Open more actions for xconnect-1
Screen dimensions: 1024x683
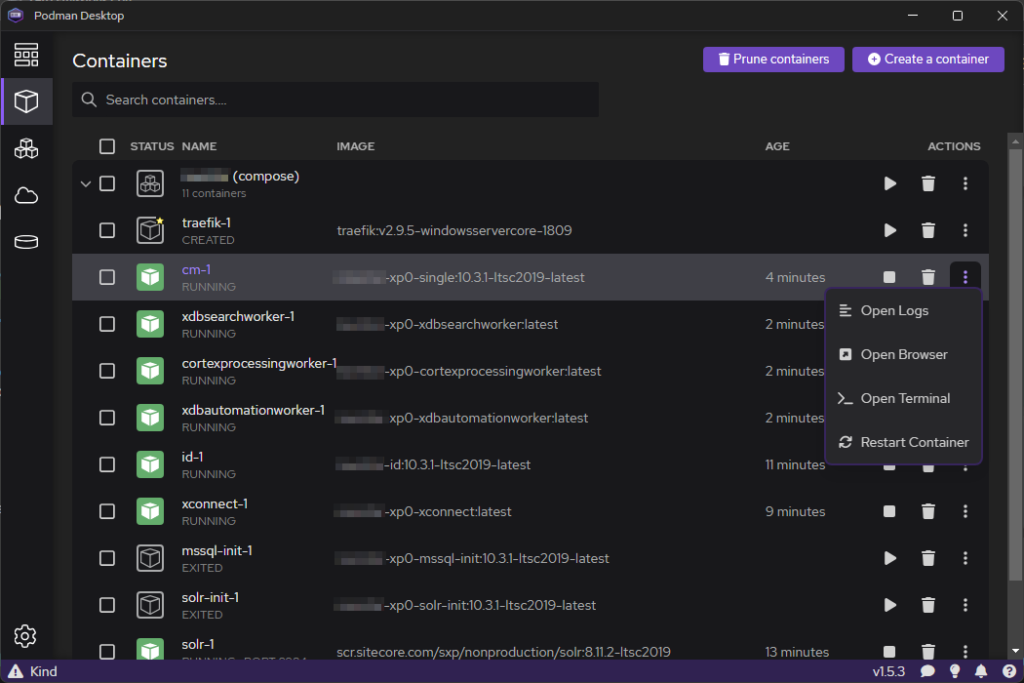[965, 511]
